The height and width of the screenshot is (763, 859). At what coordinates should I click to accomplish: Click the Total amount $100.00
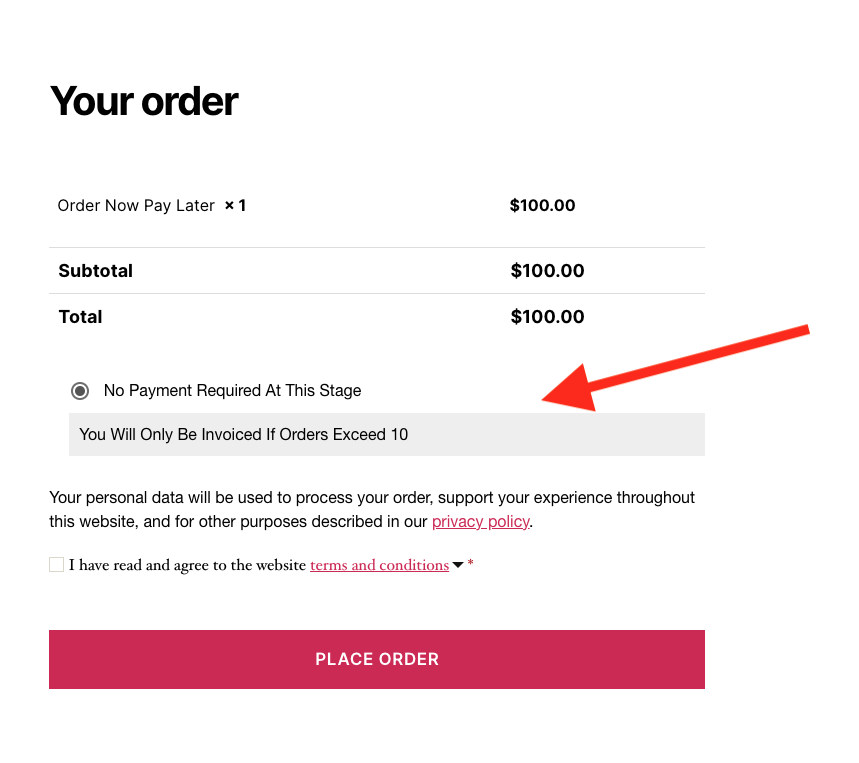point(547,317)
